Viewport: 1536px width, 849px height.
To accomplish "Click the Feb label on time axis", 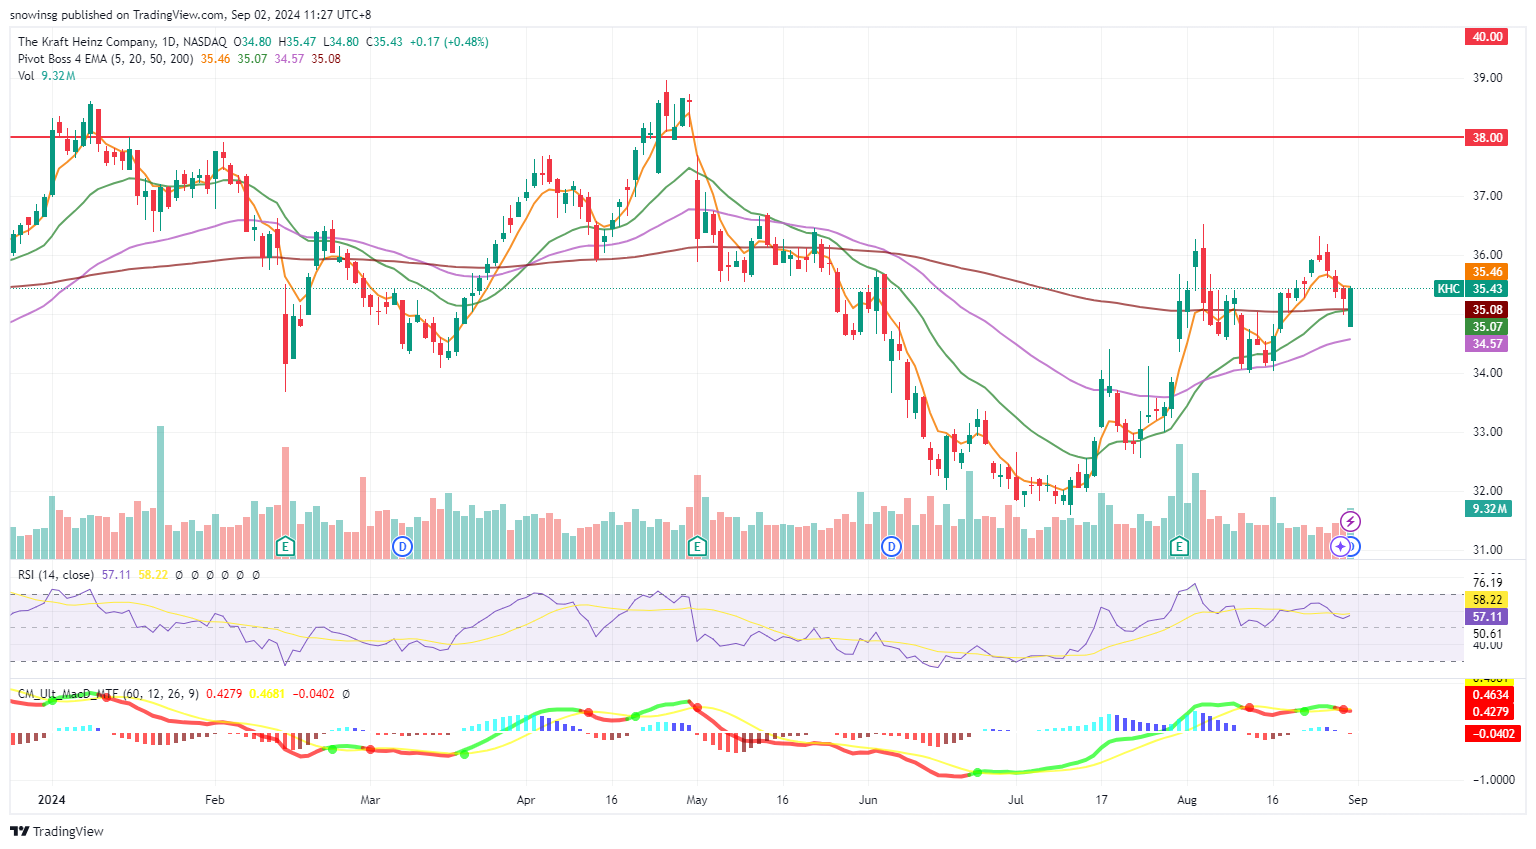I will point(214,800).
